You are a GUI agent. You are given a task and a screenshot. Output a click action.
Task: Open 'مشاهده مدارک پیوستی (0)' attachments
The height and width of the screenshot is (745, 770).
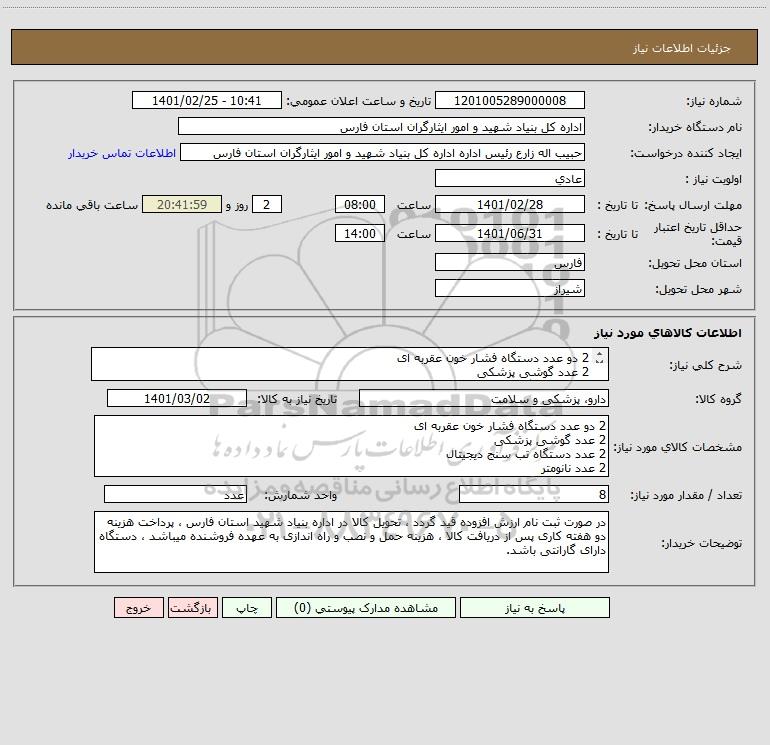pos(366,608)
